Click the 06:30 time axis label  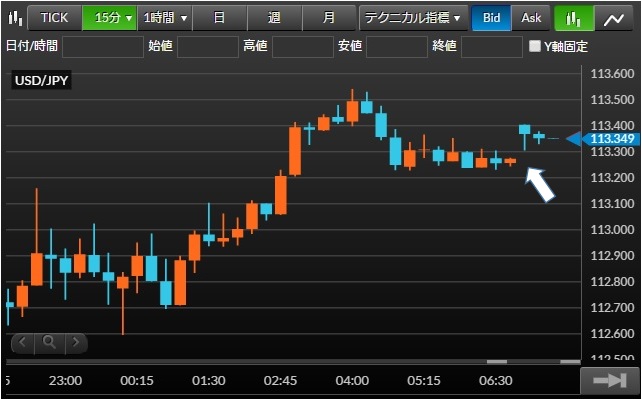(x=495, y=381)
